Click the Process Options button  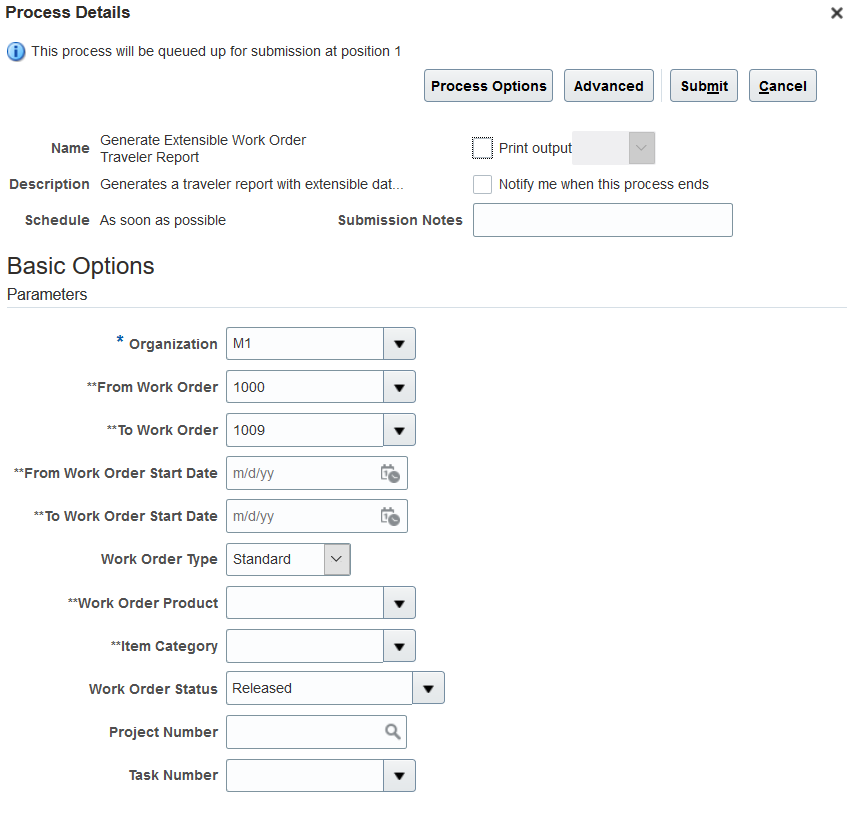click(489, 86)
